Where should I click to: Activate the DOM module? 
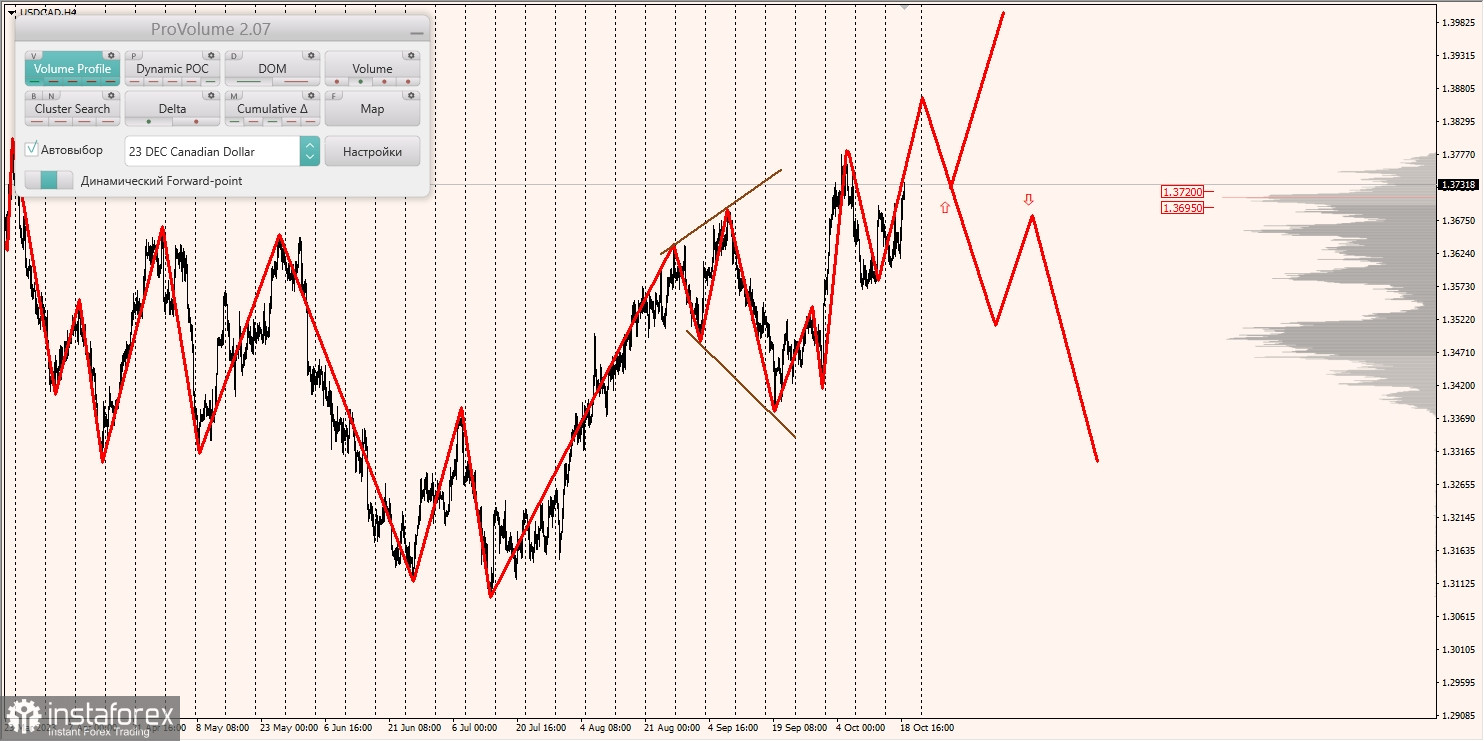pos(272,69)
